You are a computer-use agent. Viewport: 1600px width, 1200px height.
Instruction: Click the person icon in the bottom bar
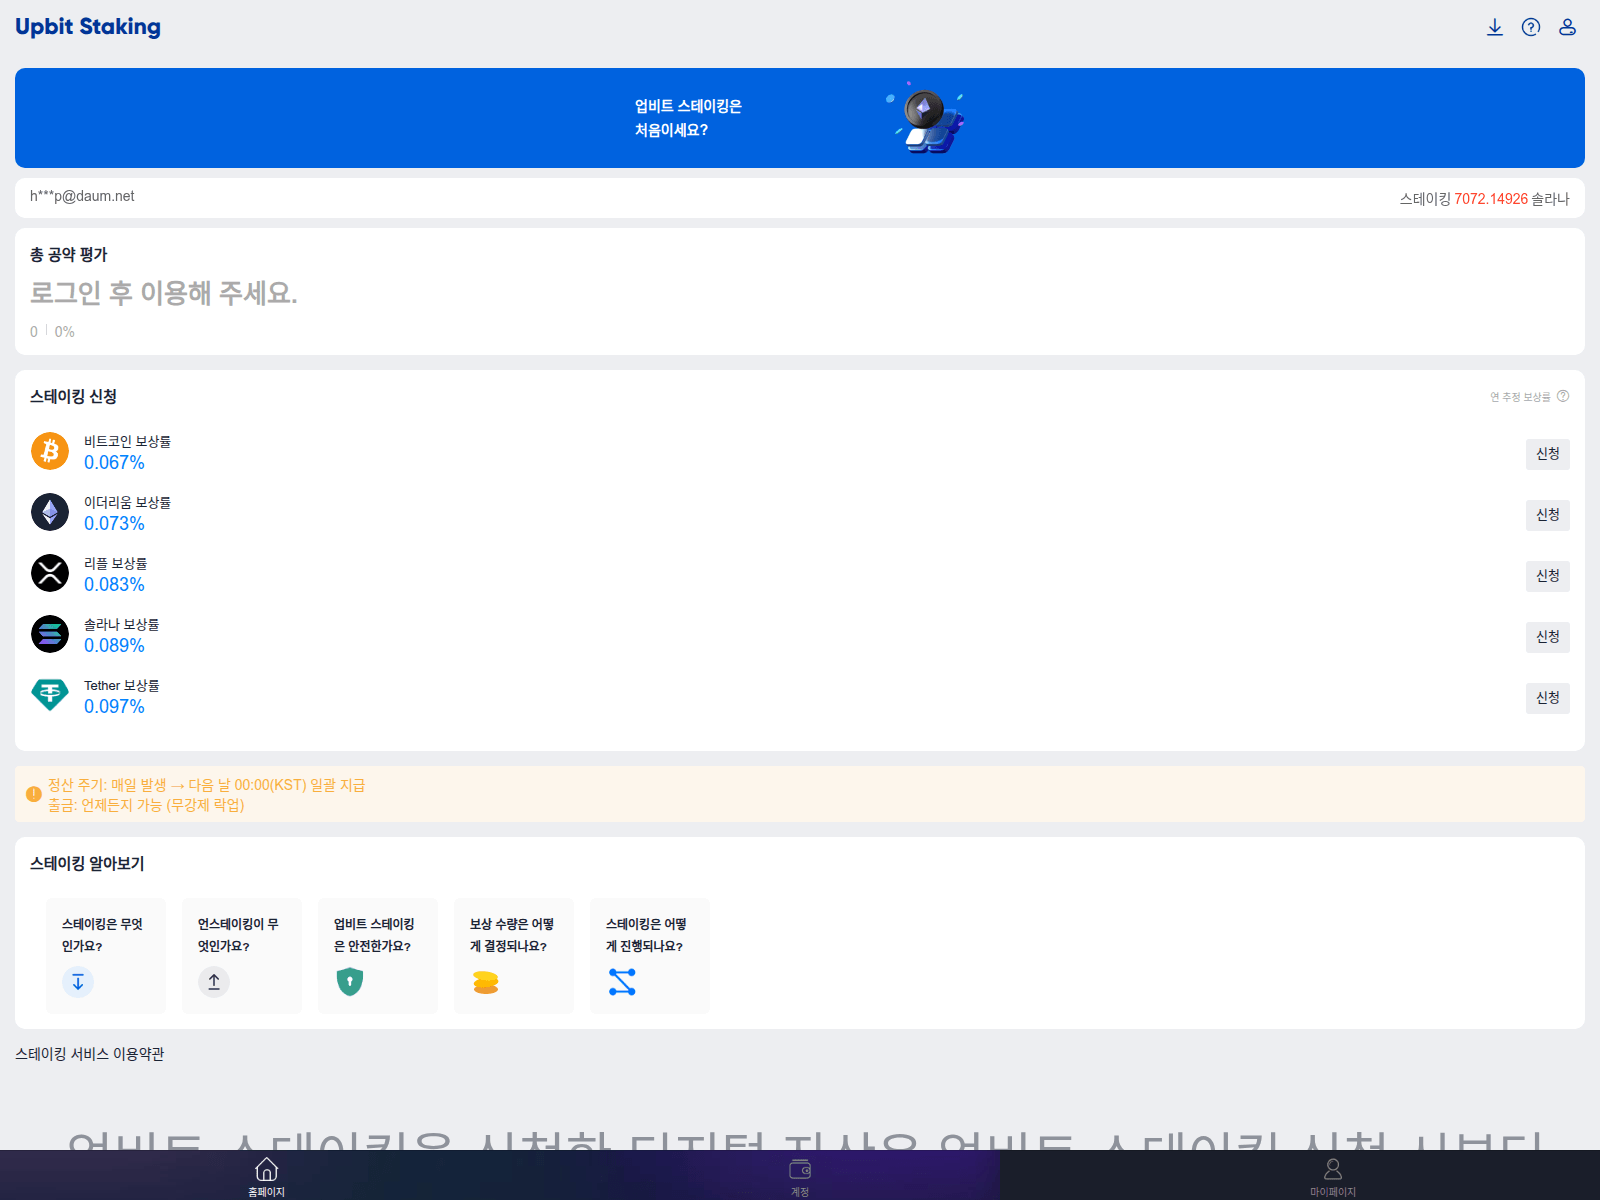click(x=1333, y=1169)
